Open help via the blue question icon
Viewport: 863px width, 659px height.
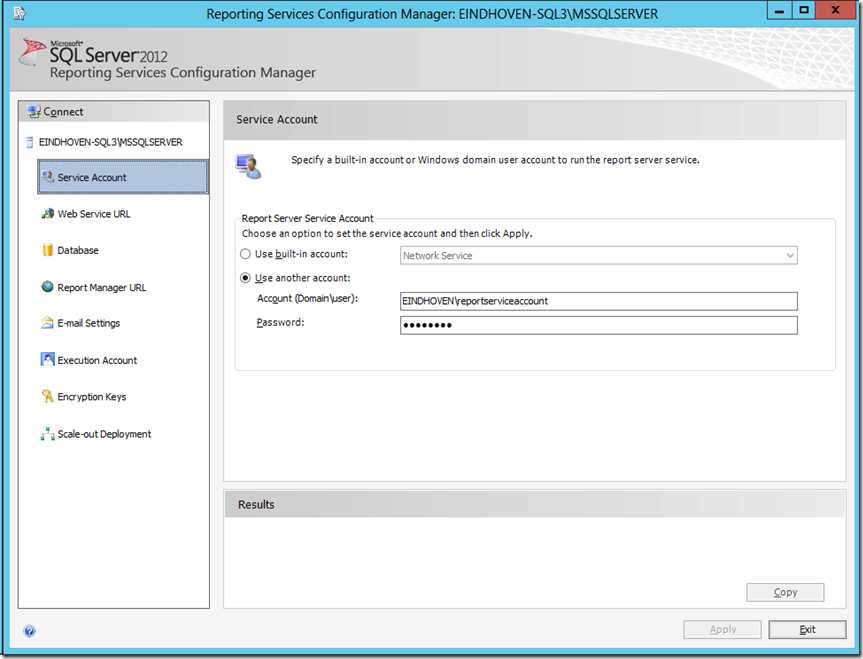coord(30,631)
